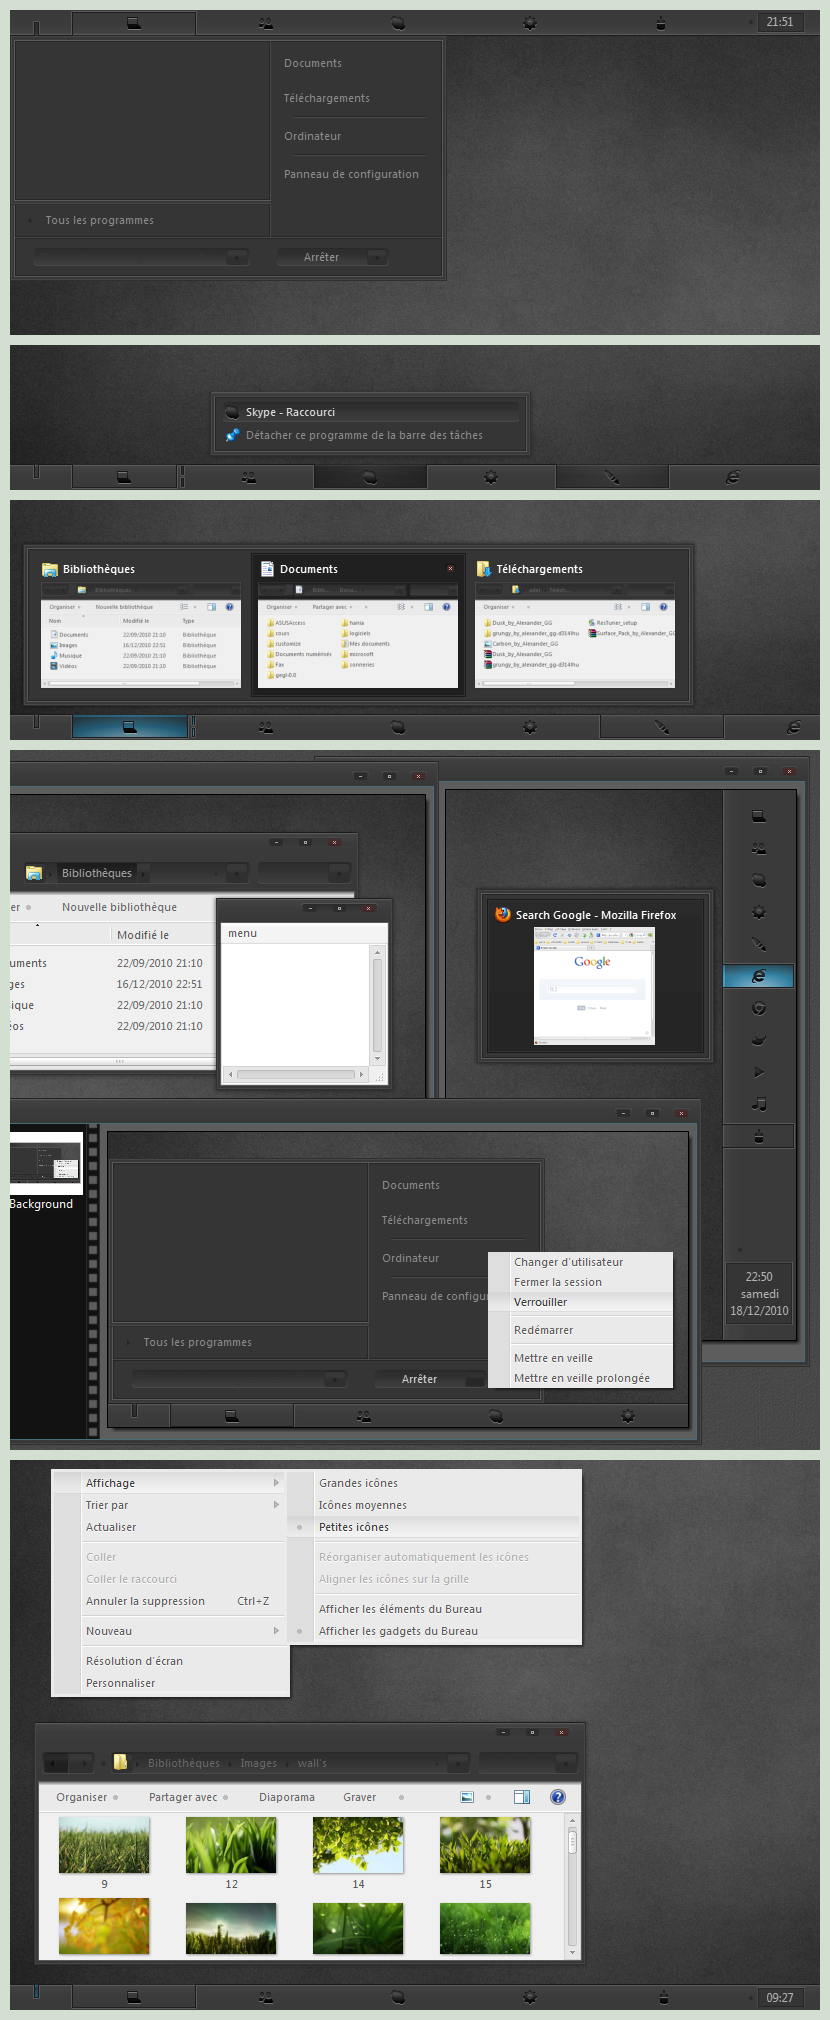This screenshot has height=2020, width=830.
Task: Click the highlighted Skype icon below the jump list
Action: (370, 478)
